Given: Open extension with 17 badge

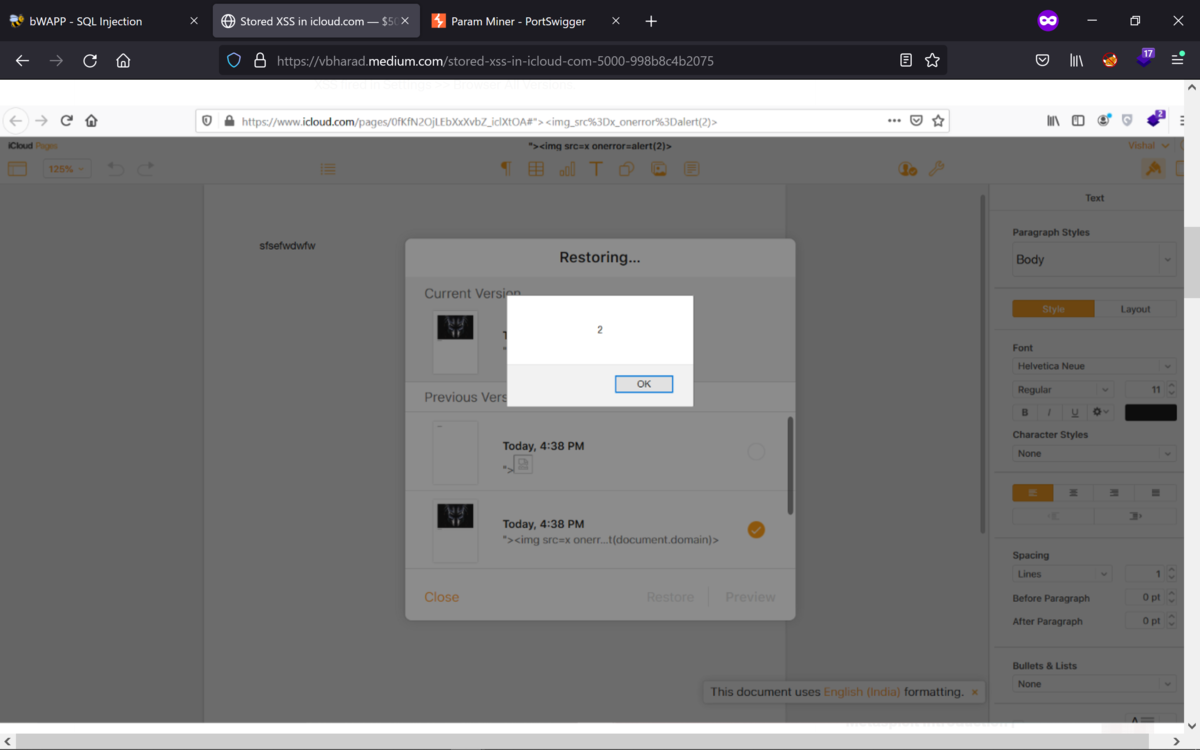Looking at the screenshot, I should 1145,59.
